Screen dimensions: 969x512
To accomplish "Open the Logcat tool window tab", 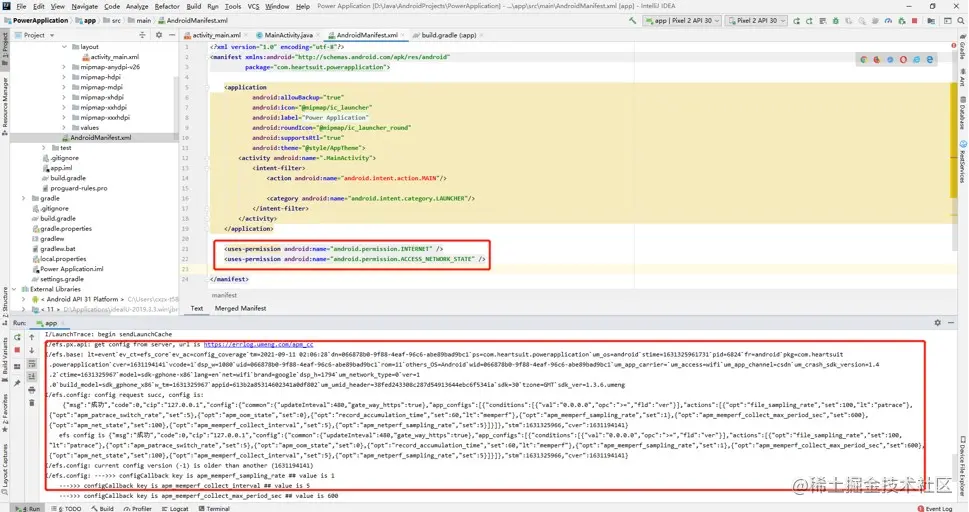I will (x=175, y=508).
